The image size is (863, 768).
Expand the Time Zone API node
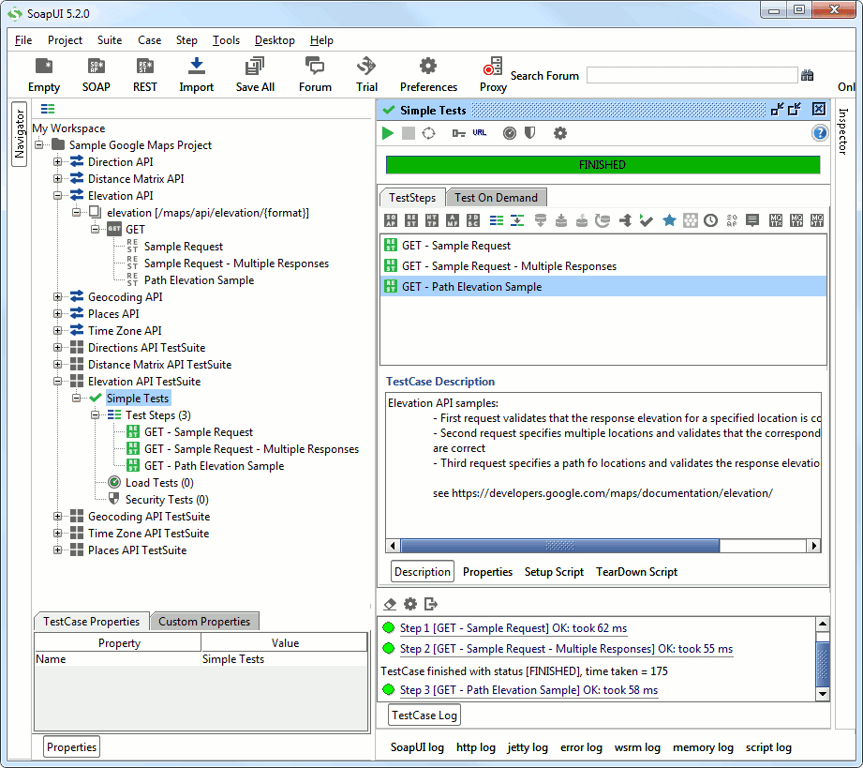[x=57, y=331]
